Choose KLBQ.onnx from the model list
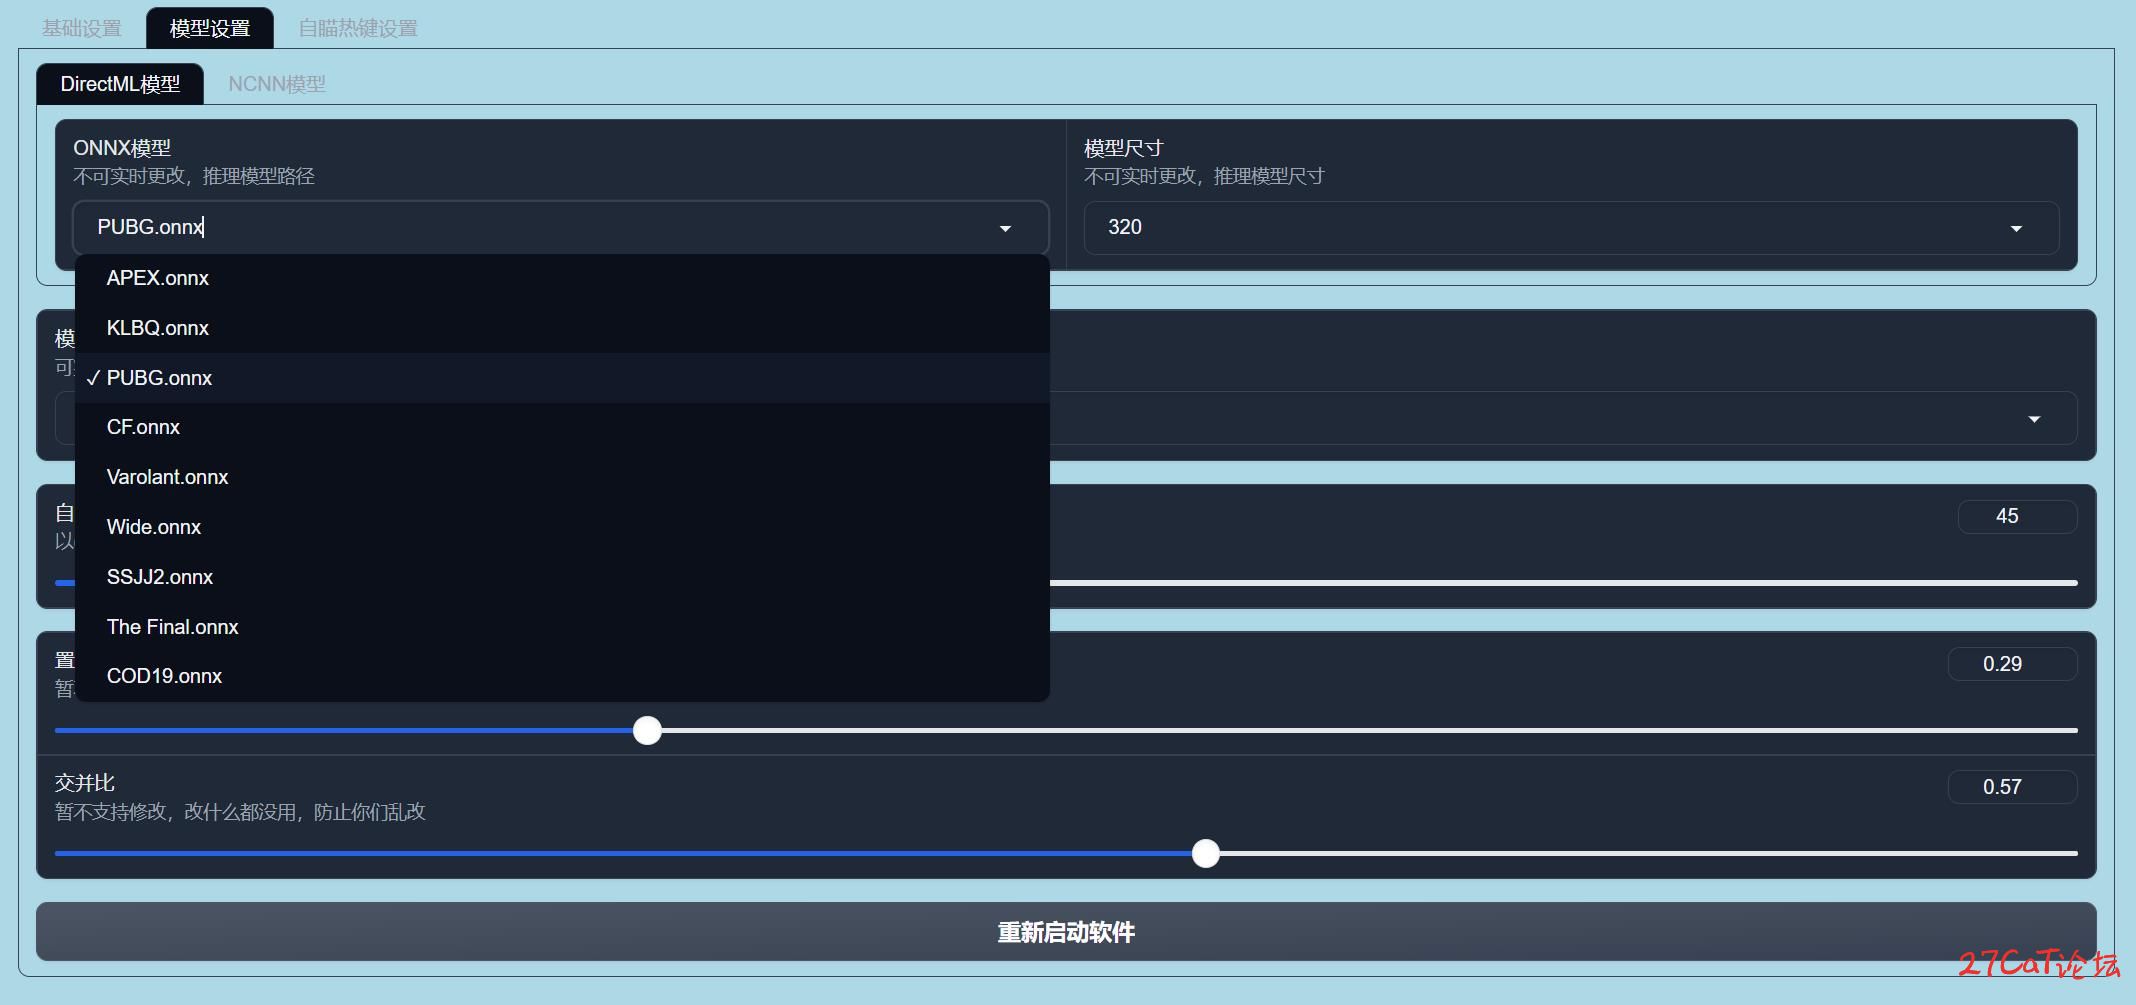The image size is (2136, 1005). point(562,328)
